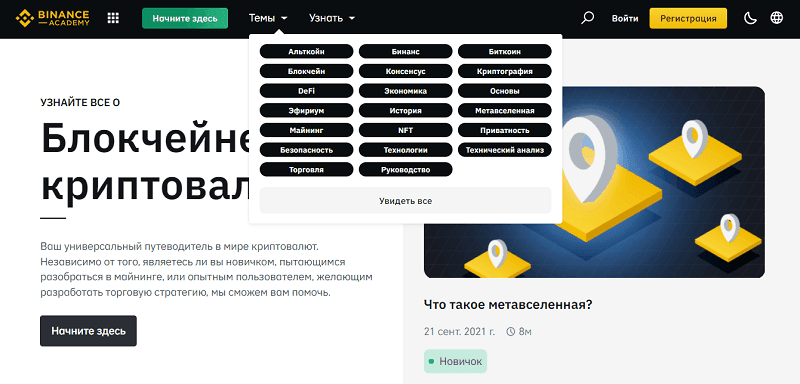This screenshot has height=384, width=800.
Task: Click the Binance Academy logo
Action: 53,18
